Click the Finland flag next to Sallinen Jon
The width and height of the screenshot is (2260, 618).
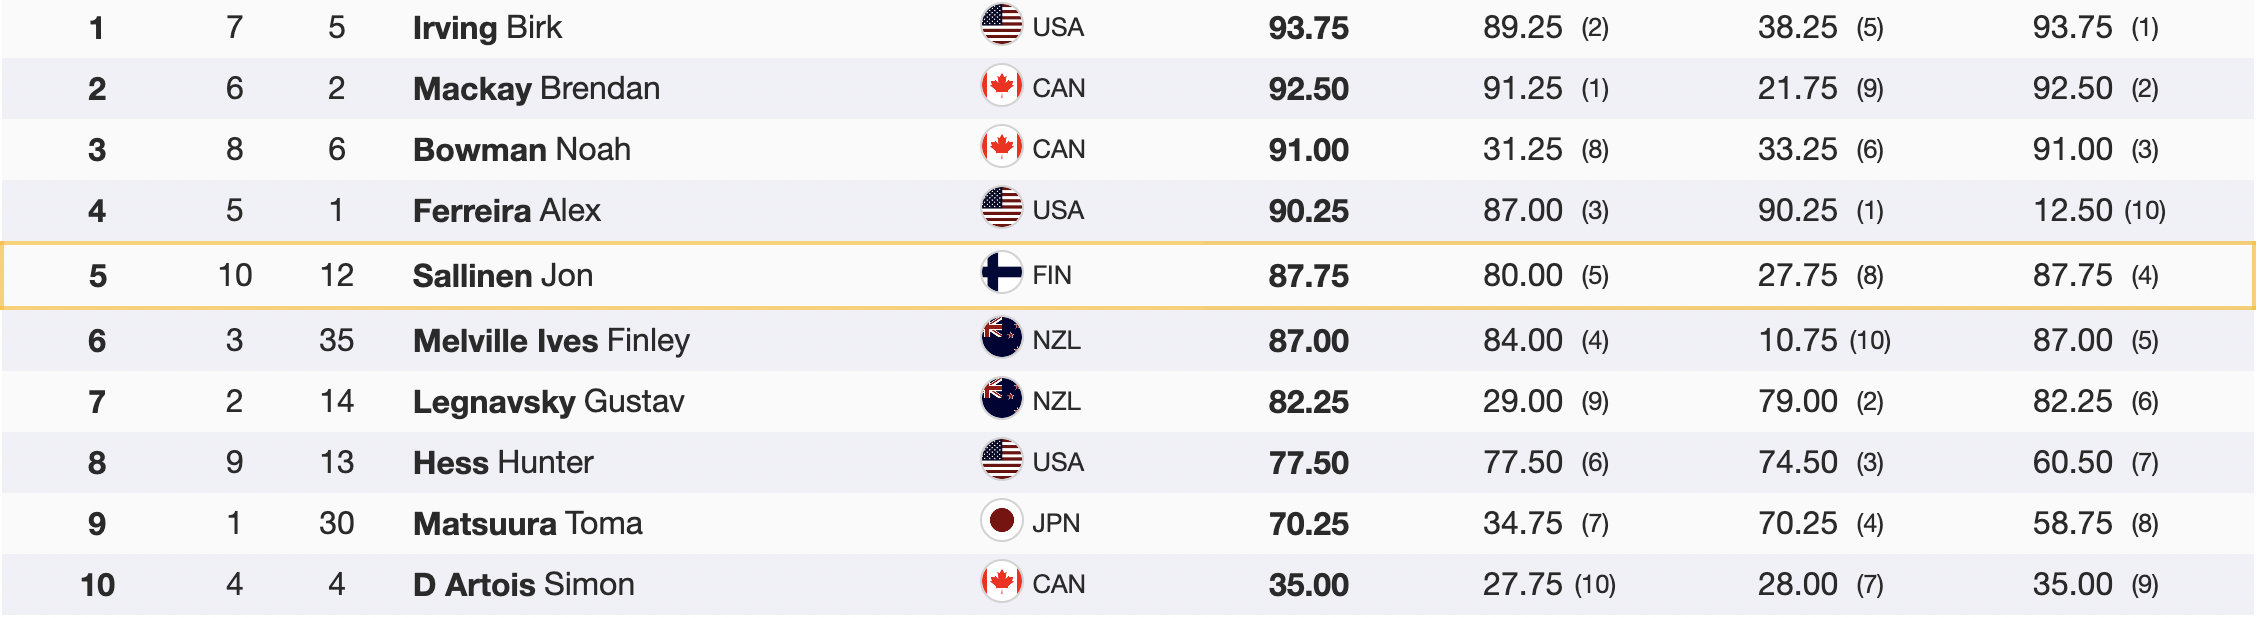coord(1001,272)
